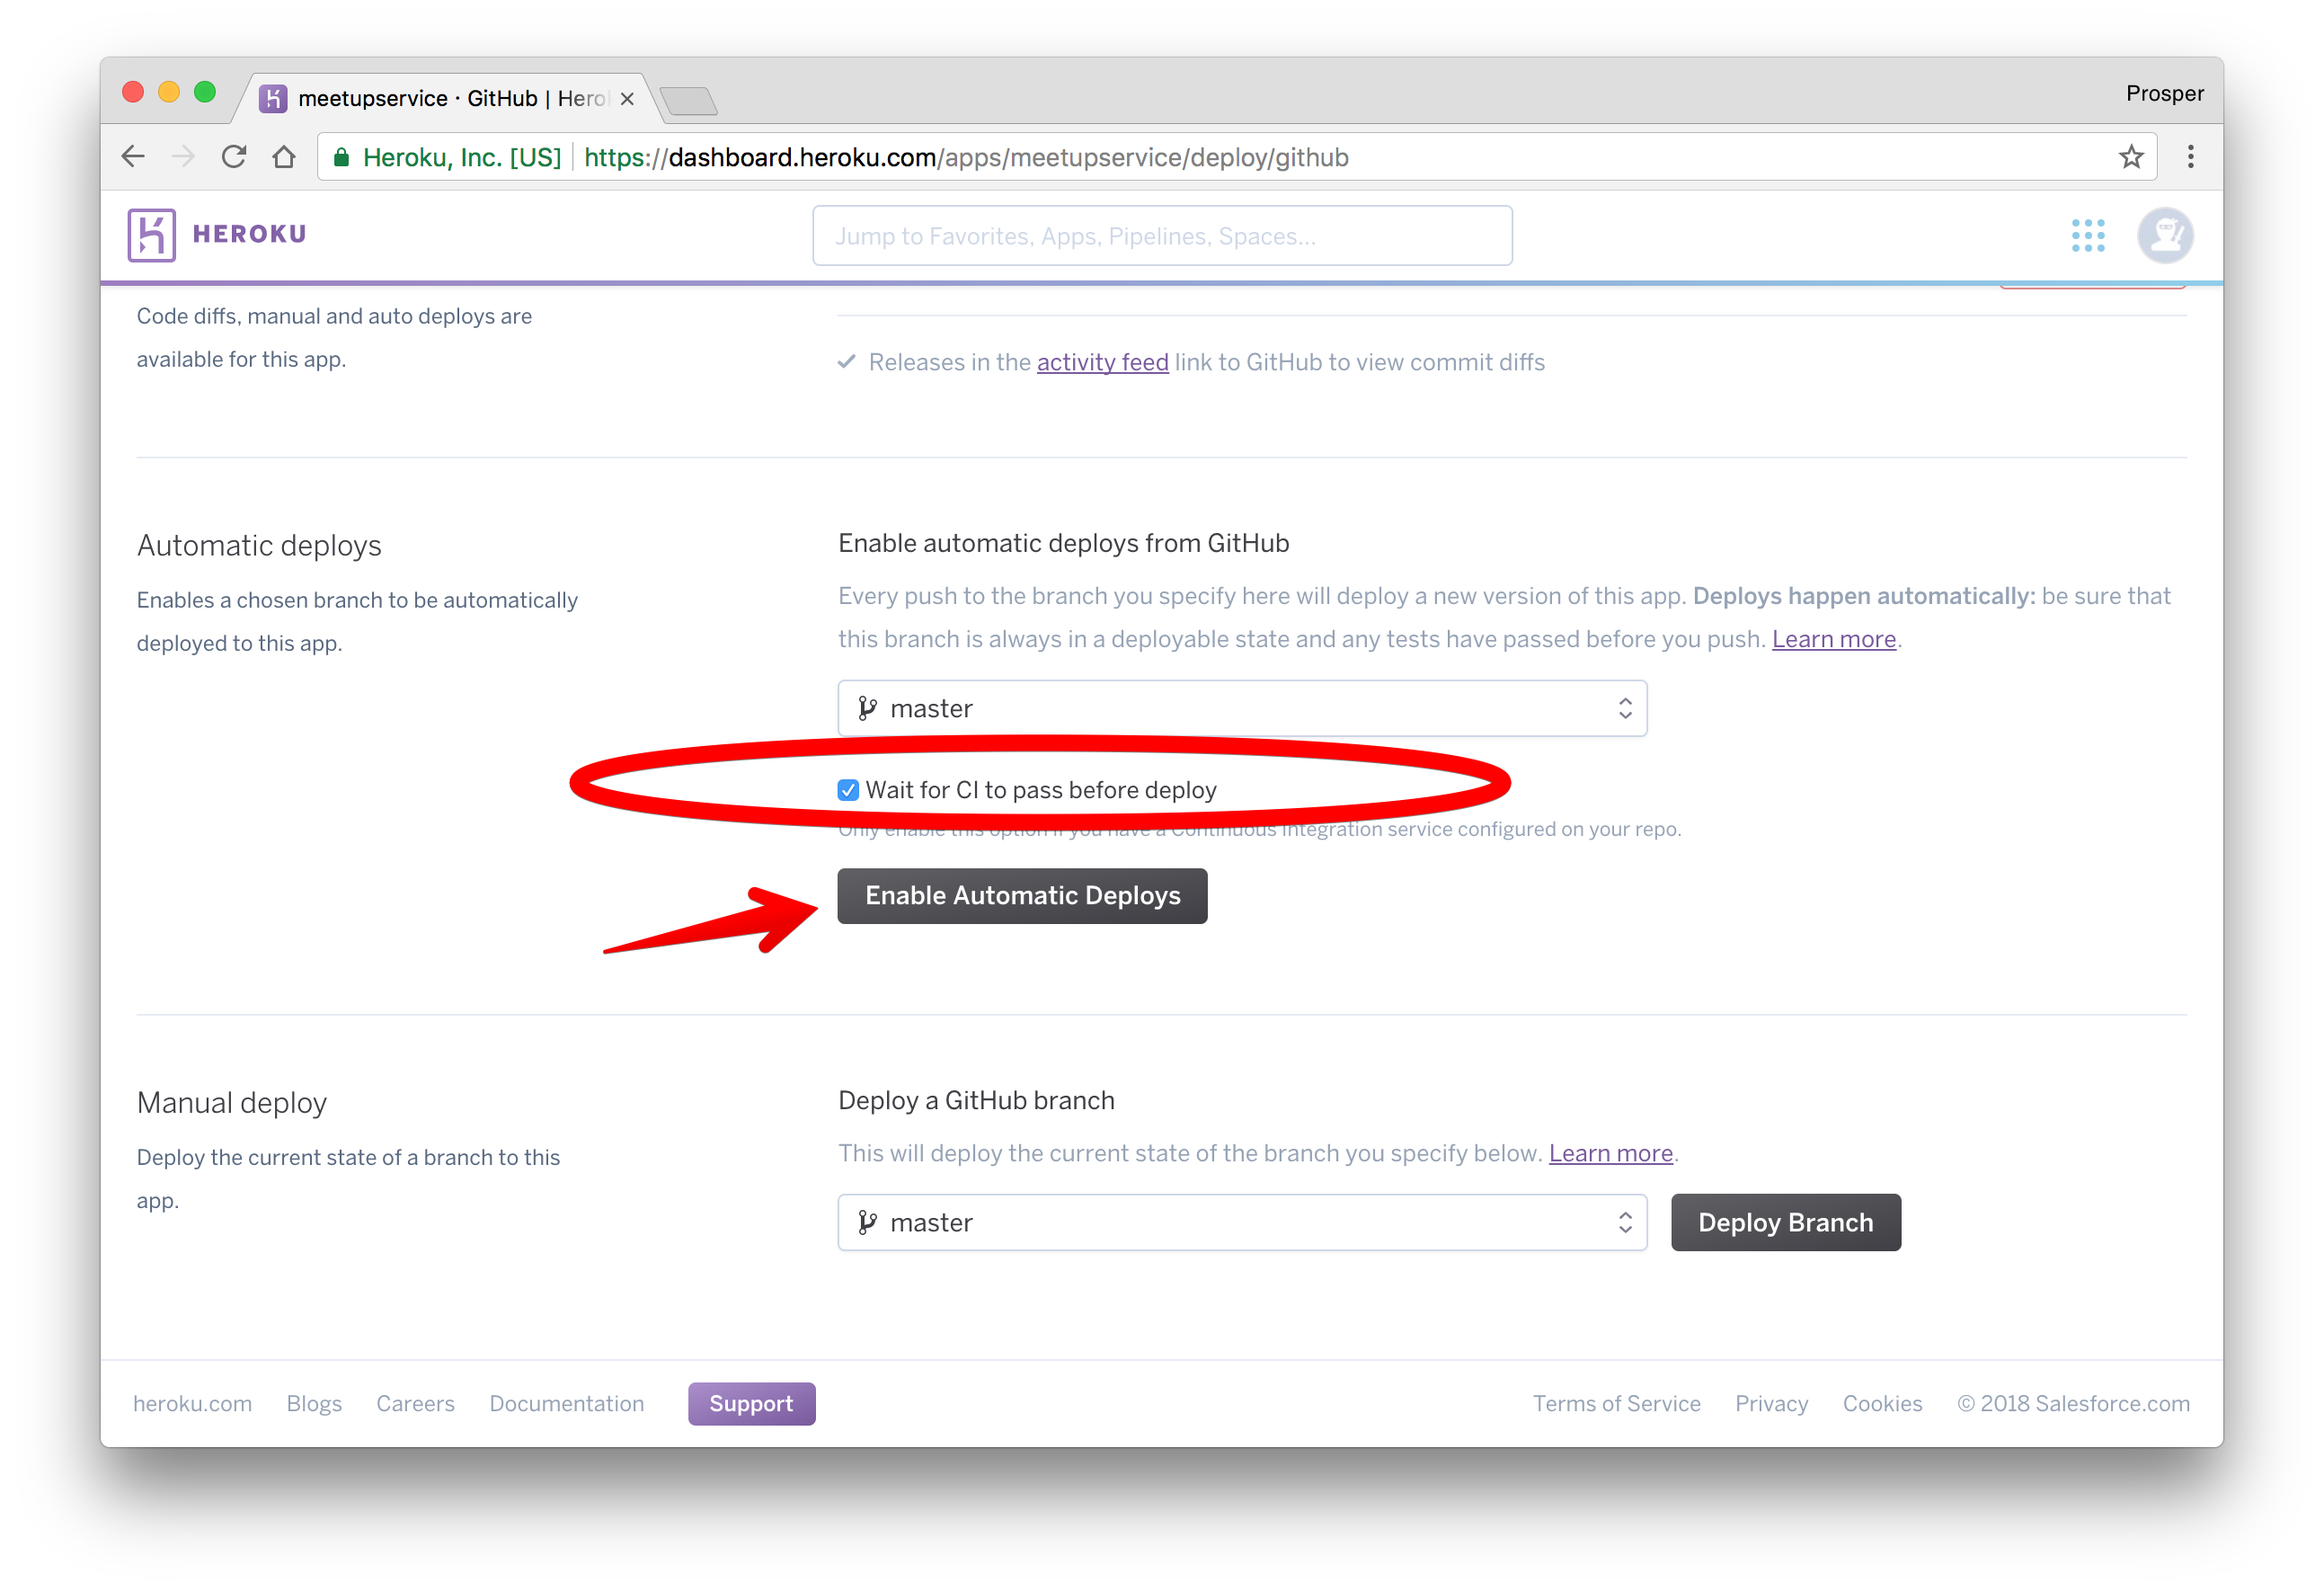Expand manual deploy master branch dropdown
The height and width of the screenshot is (1591, 2324).
click(x=1242, y=1222)
